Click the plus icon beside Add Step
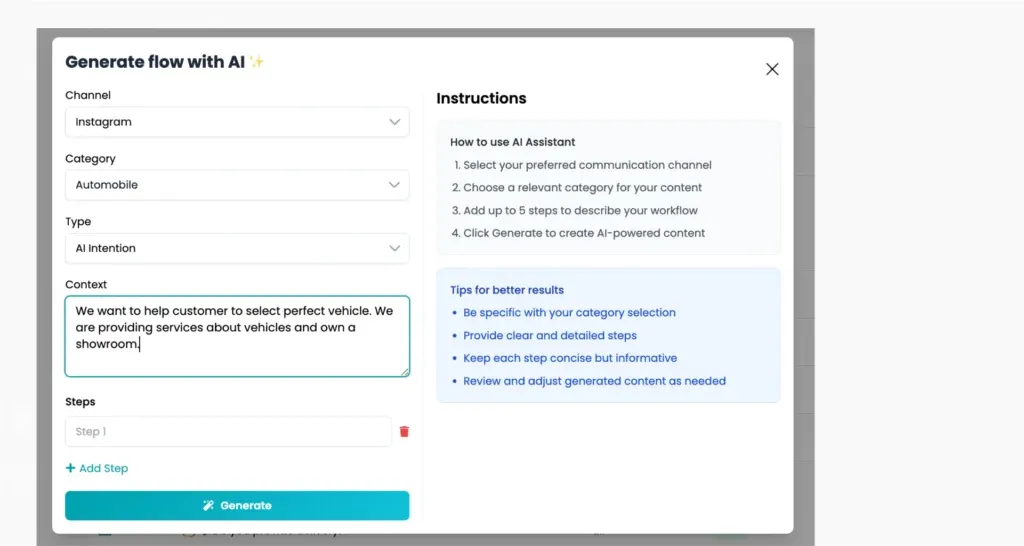 coord(71,468)
